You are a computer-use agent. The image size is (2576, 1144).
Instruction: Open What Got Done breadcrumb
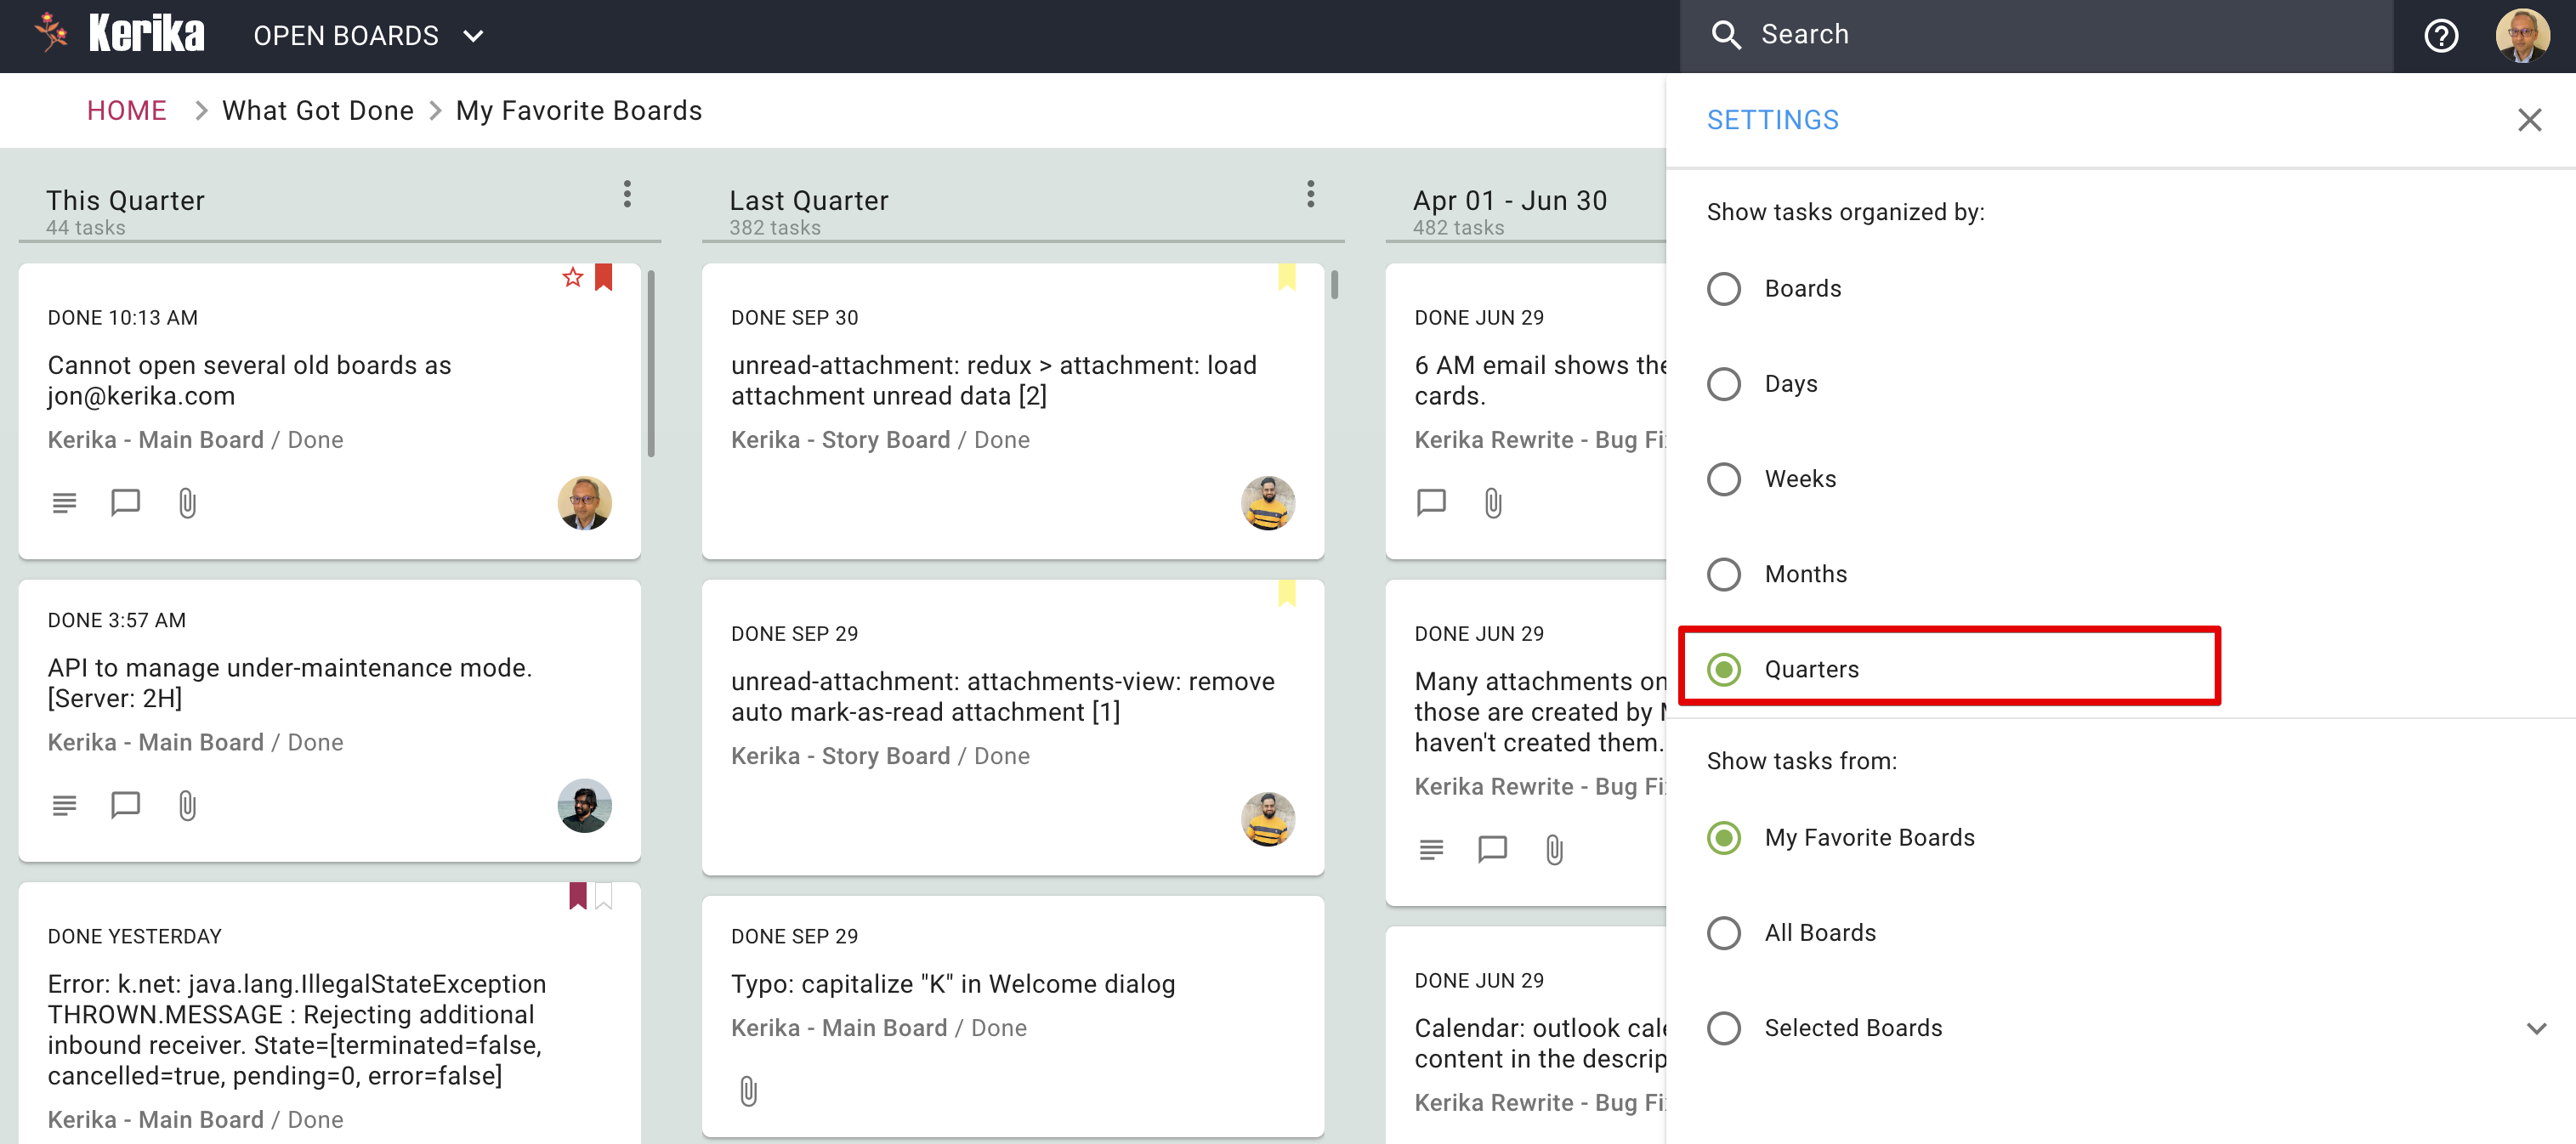point(318,110)
